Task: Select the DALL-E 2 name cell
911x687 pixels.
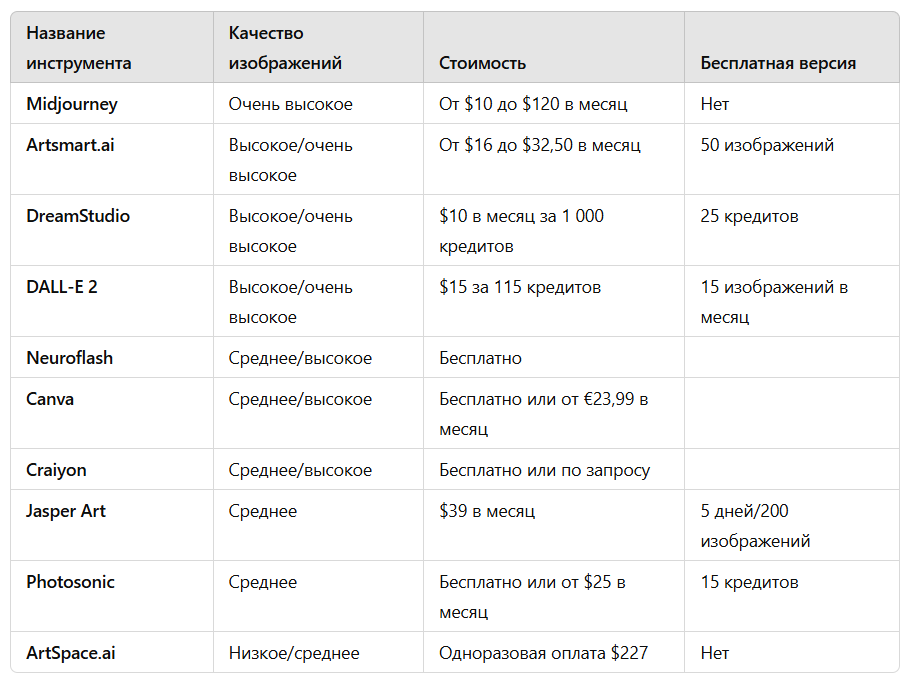Action: tap(62, 287)
